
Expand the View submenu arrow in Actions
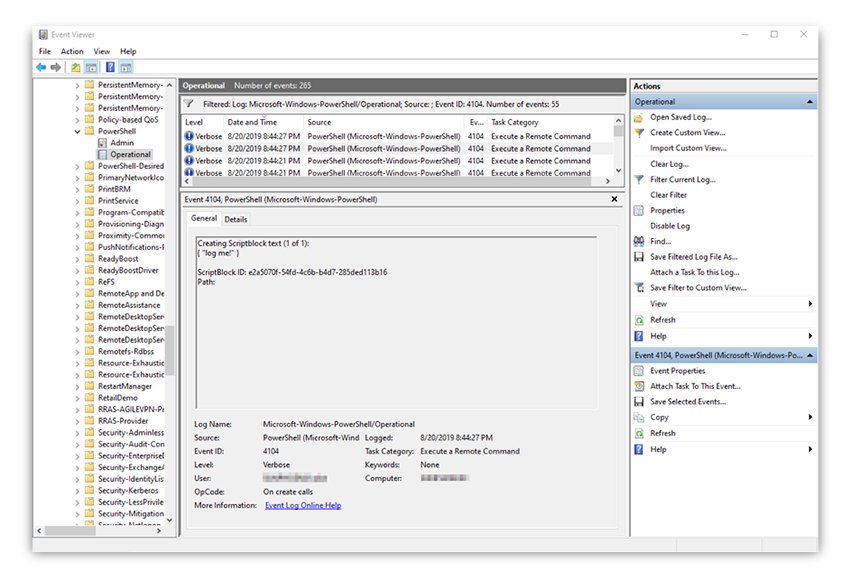pyautogui.click(x=810, y=304)
